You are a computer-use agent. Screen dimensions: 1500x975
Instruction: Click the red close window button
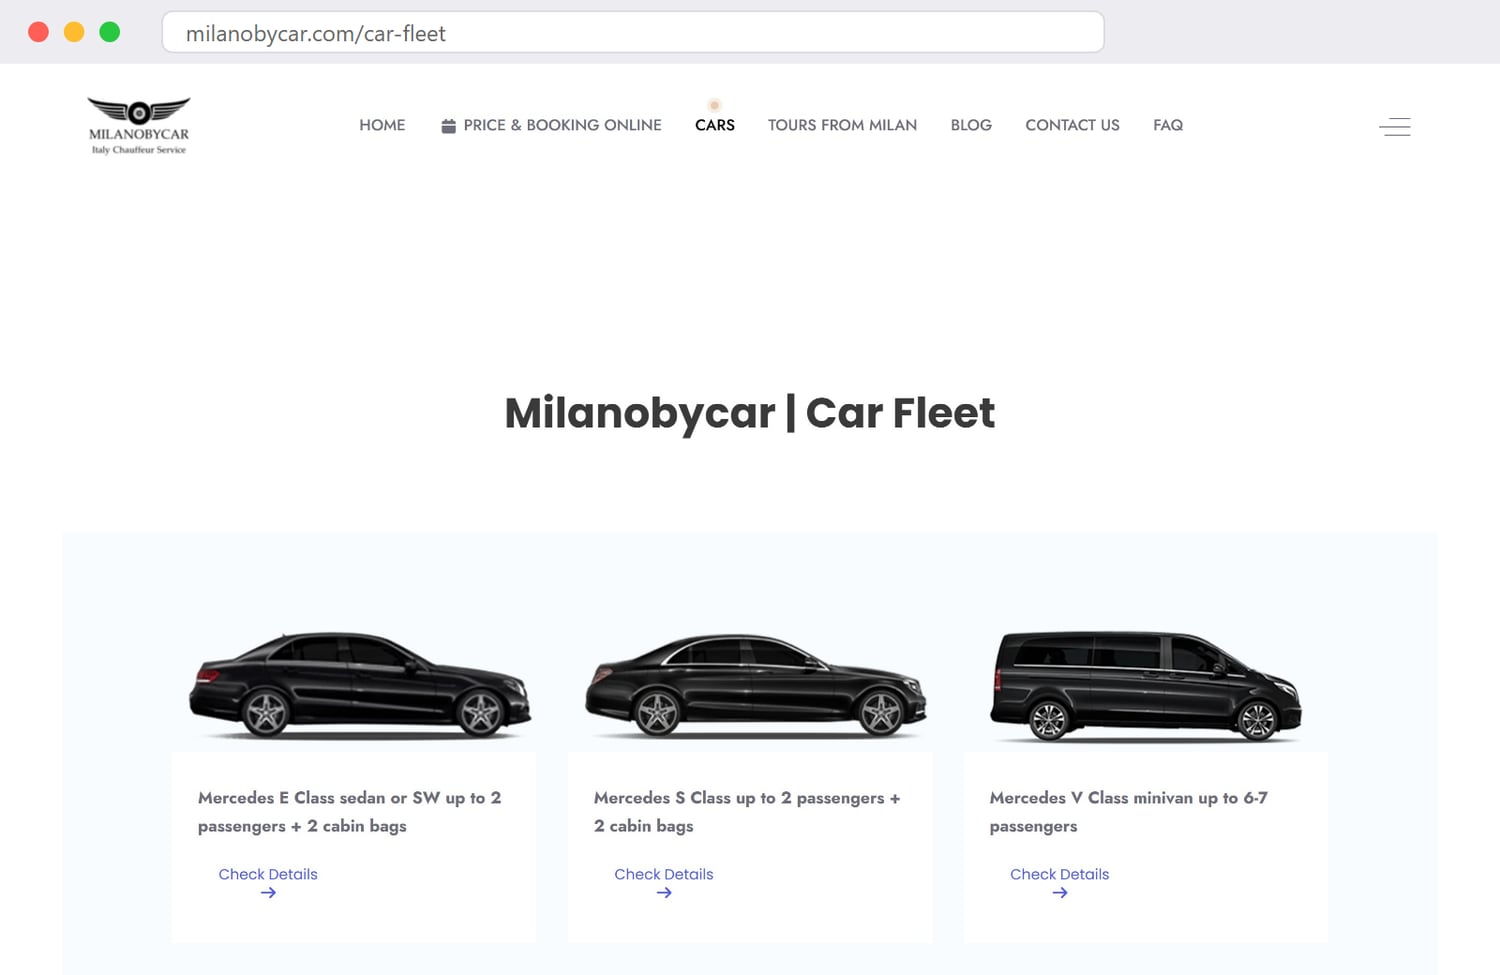39,32
